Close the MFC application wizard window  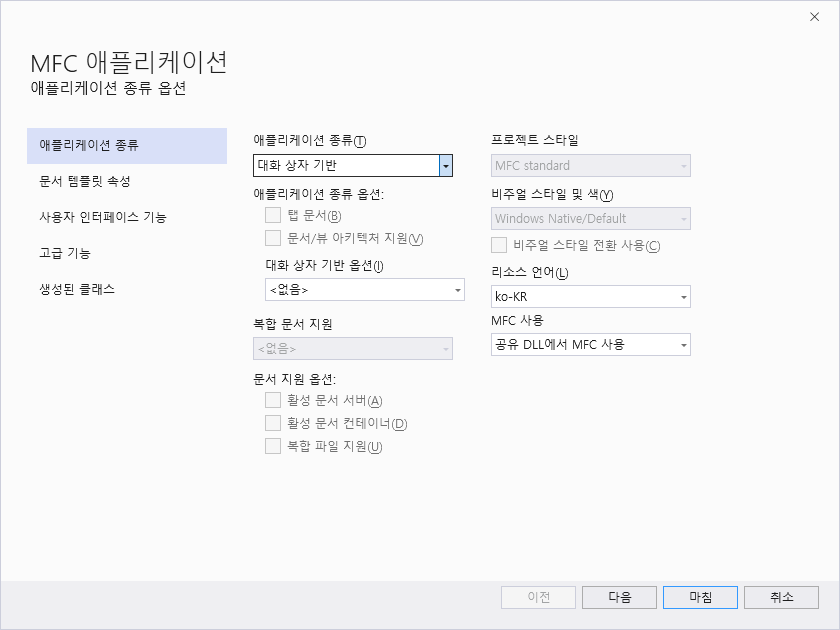coord(814,17)
